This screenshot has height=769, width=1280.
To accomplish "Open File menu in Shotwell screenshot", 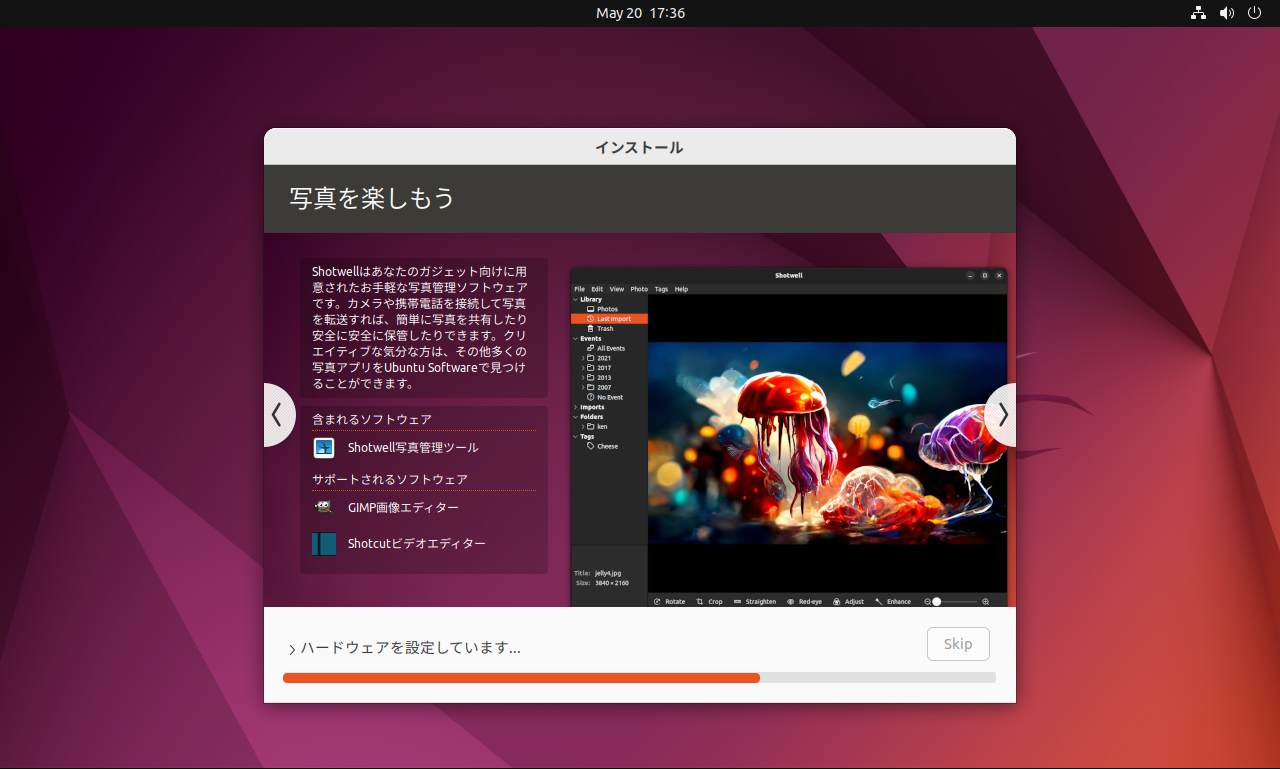I will tap(580, 289).
